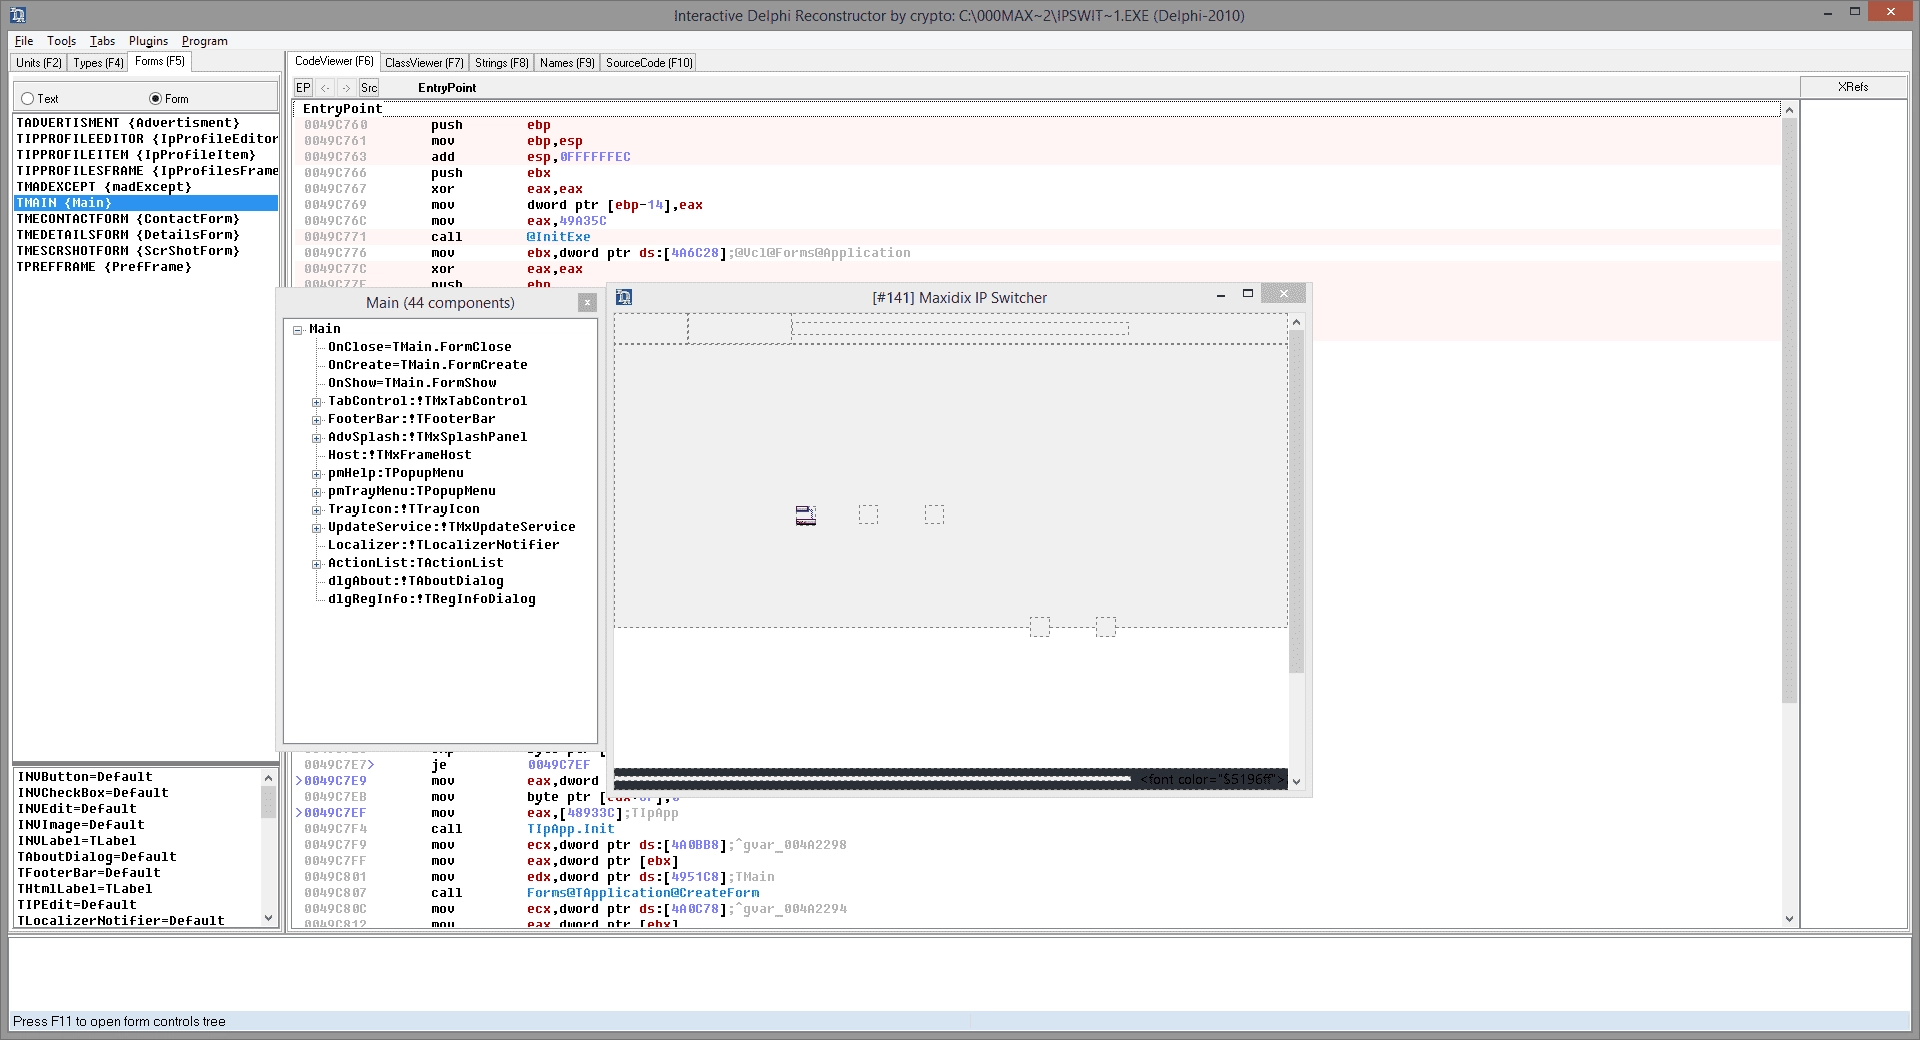The image size is (1920, 1040).
Task: Select Localizer:TLocalizerNotifier tree item
Action: pyautogui.click(x=443, y=545)
